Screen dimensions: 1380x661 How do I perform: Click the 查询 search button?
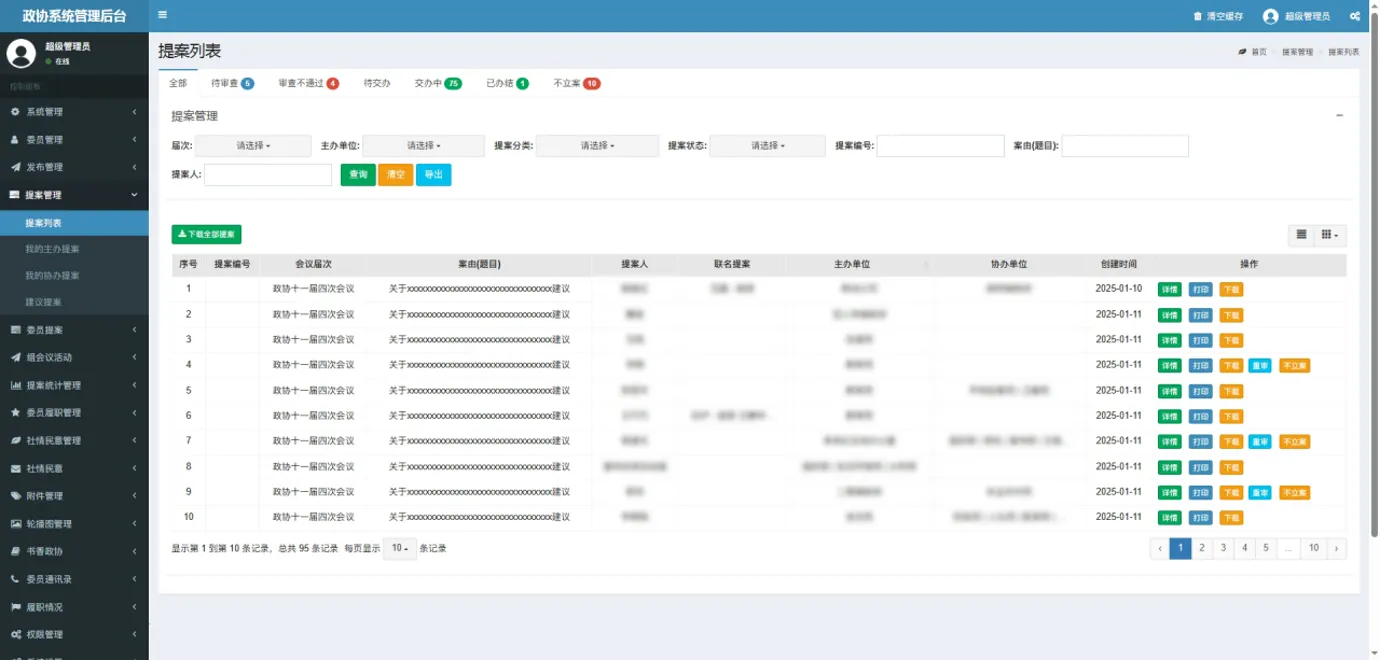(x=358, y=173)
